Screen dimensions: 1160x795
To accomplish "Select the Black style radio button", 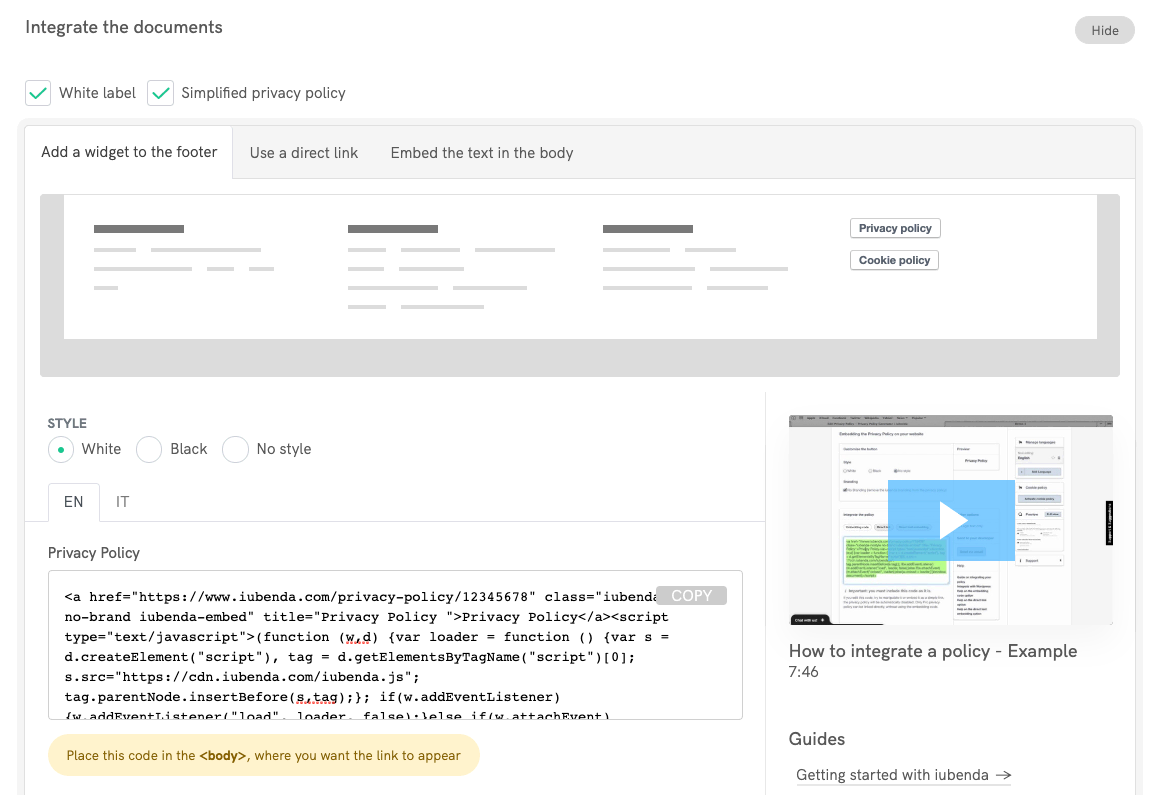I will [x=148, y=449].
